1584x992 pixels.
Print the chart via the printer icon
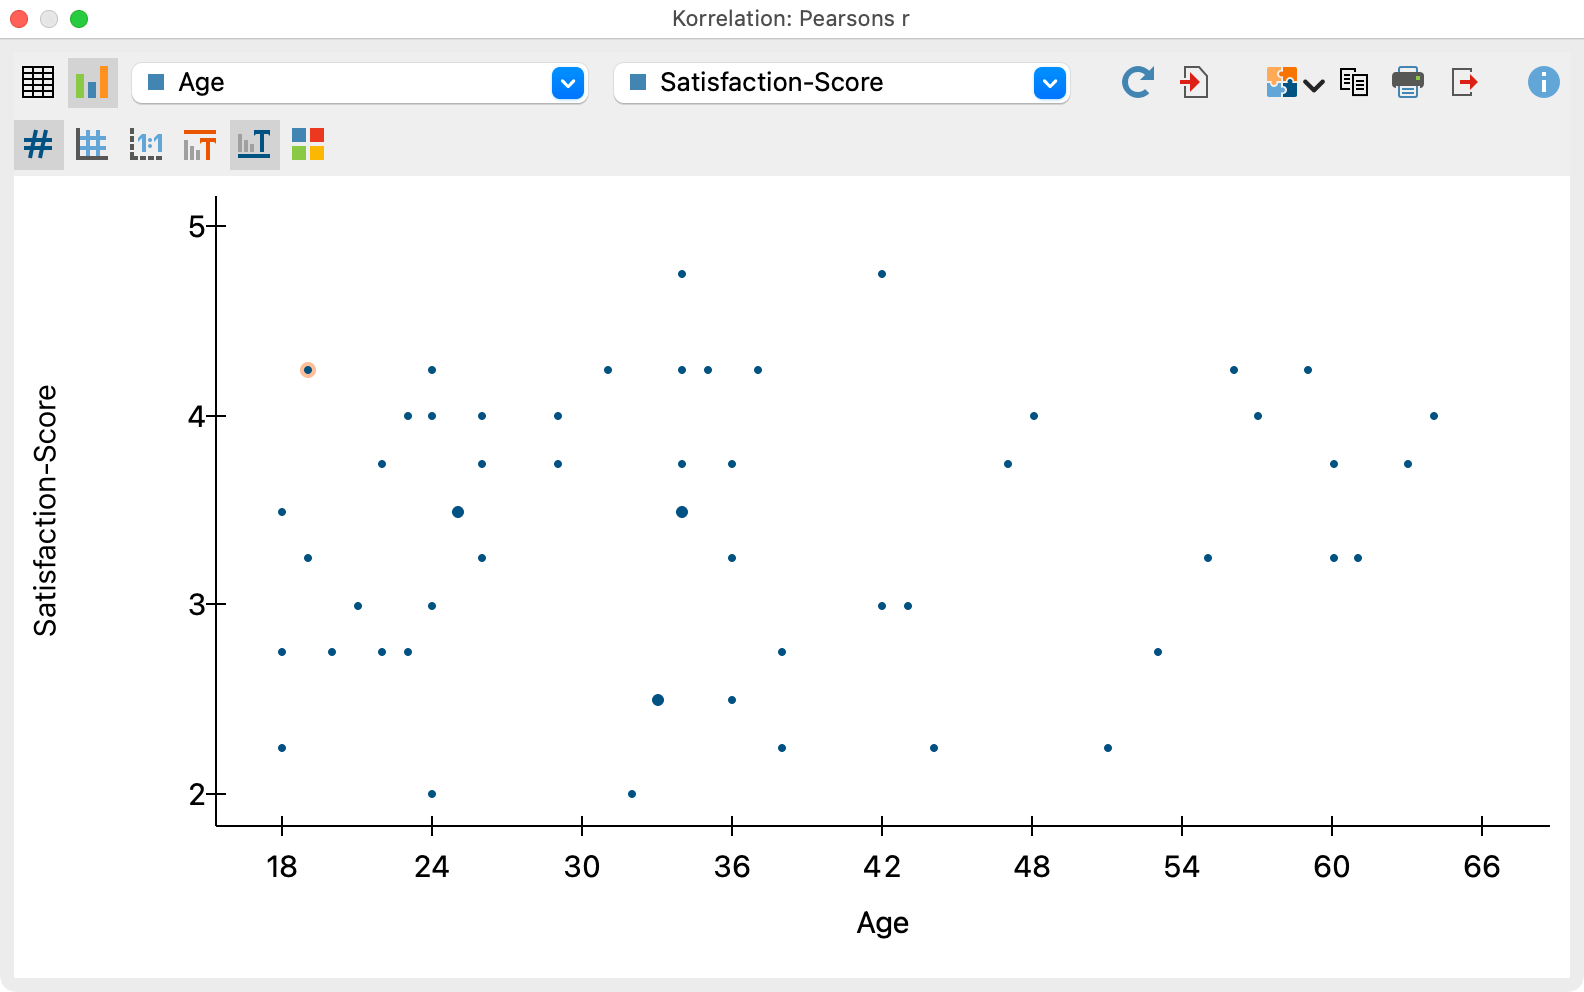1408,82
